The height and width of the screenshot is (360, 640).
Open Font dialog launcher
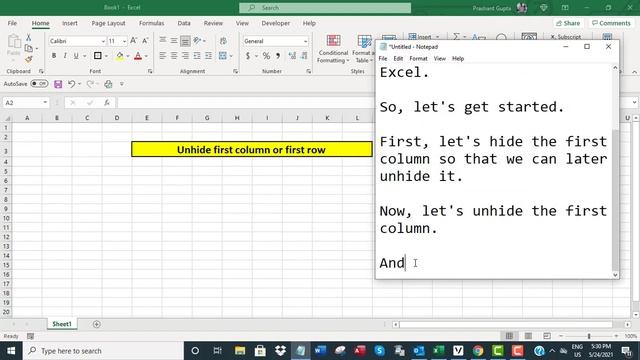(150, 71)
